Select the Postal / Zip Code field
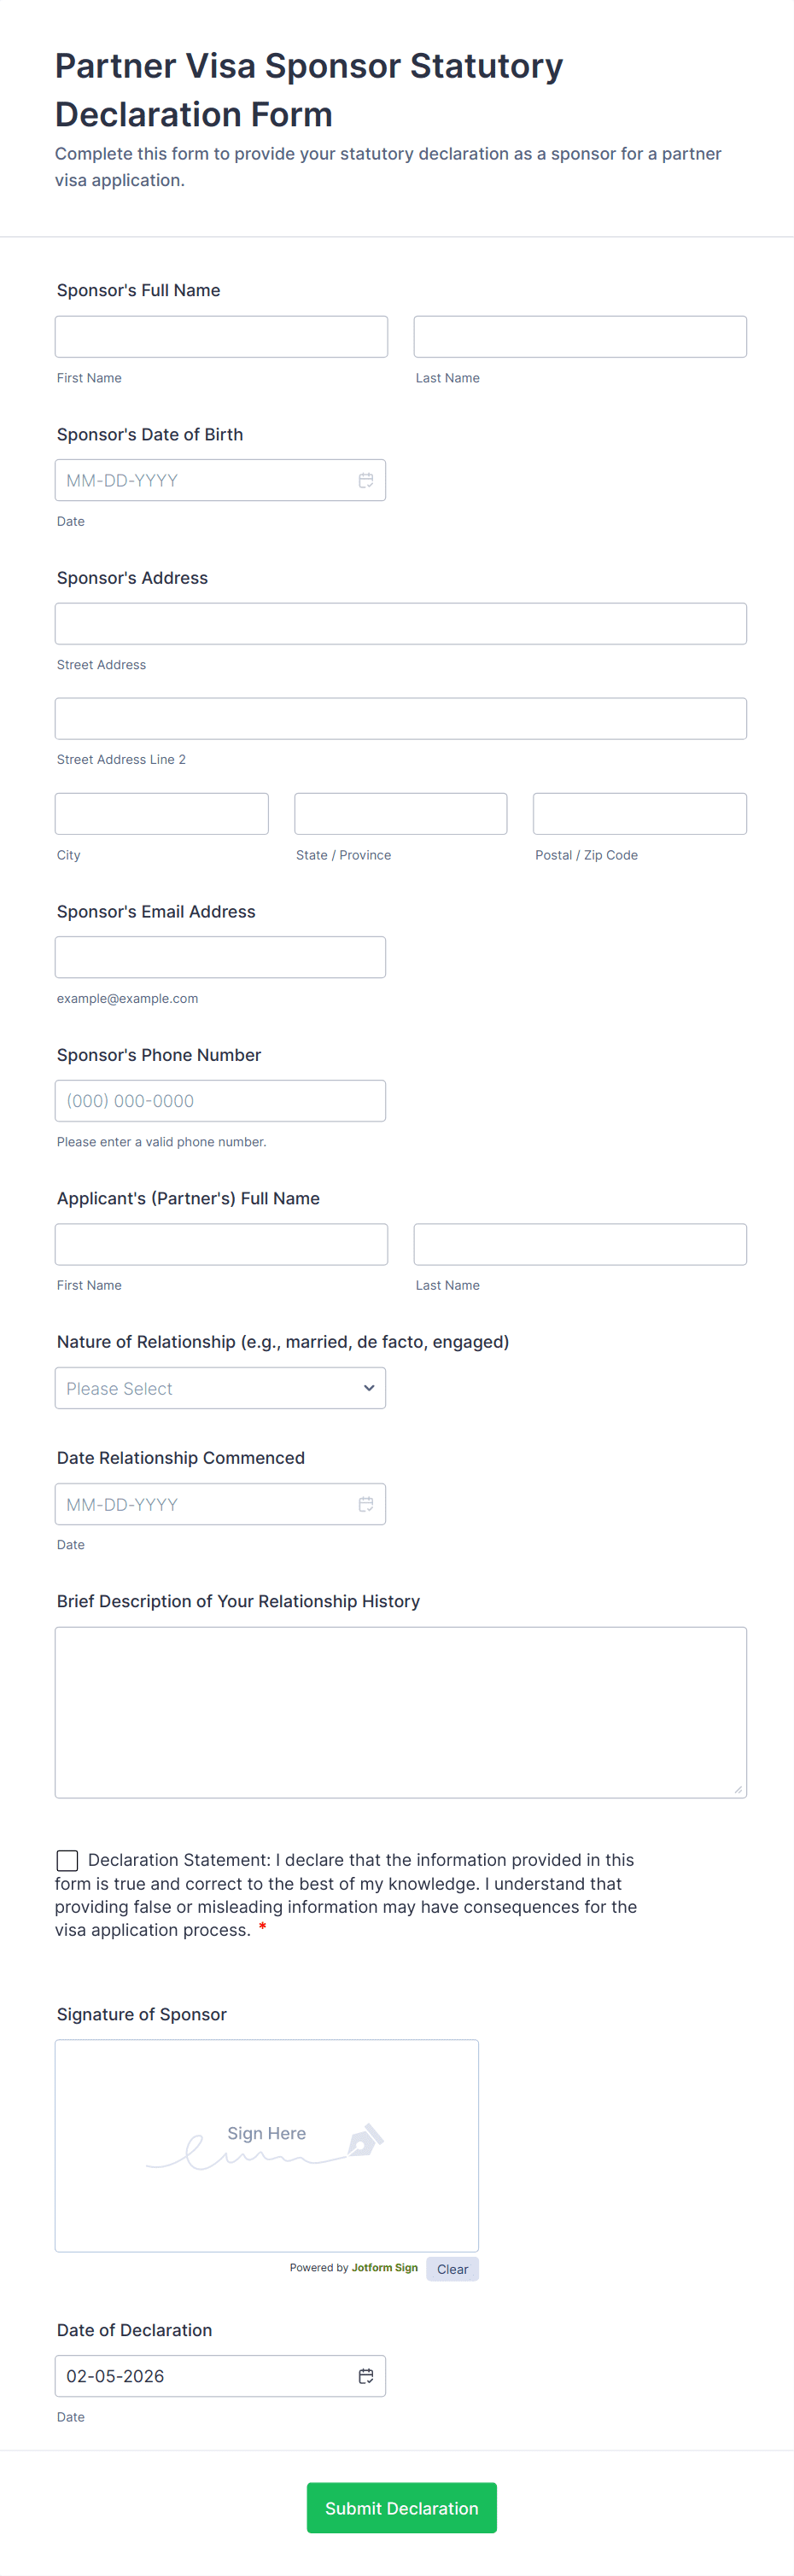Viewport: 794px width, 2576px height. point(639,814)
